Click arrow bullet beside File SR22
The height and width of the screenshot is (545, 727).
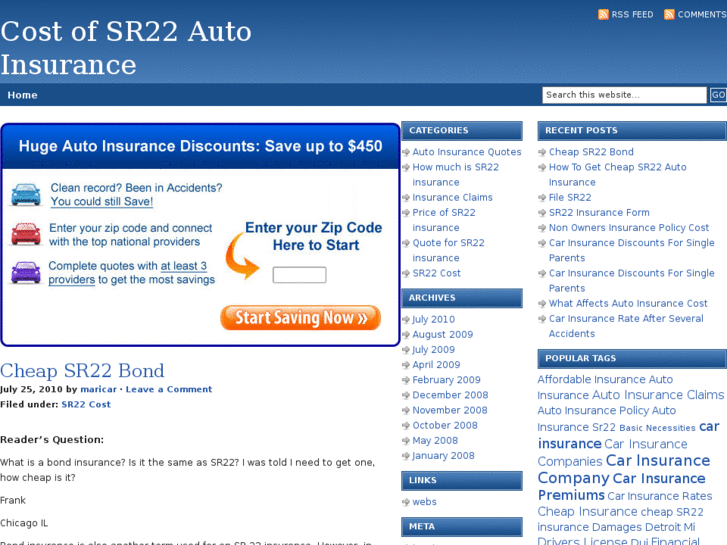[x=542, y=198]
